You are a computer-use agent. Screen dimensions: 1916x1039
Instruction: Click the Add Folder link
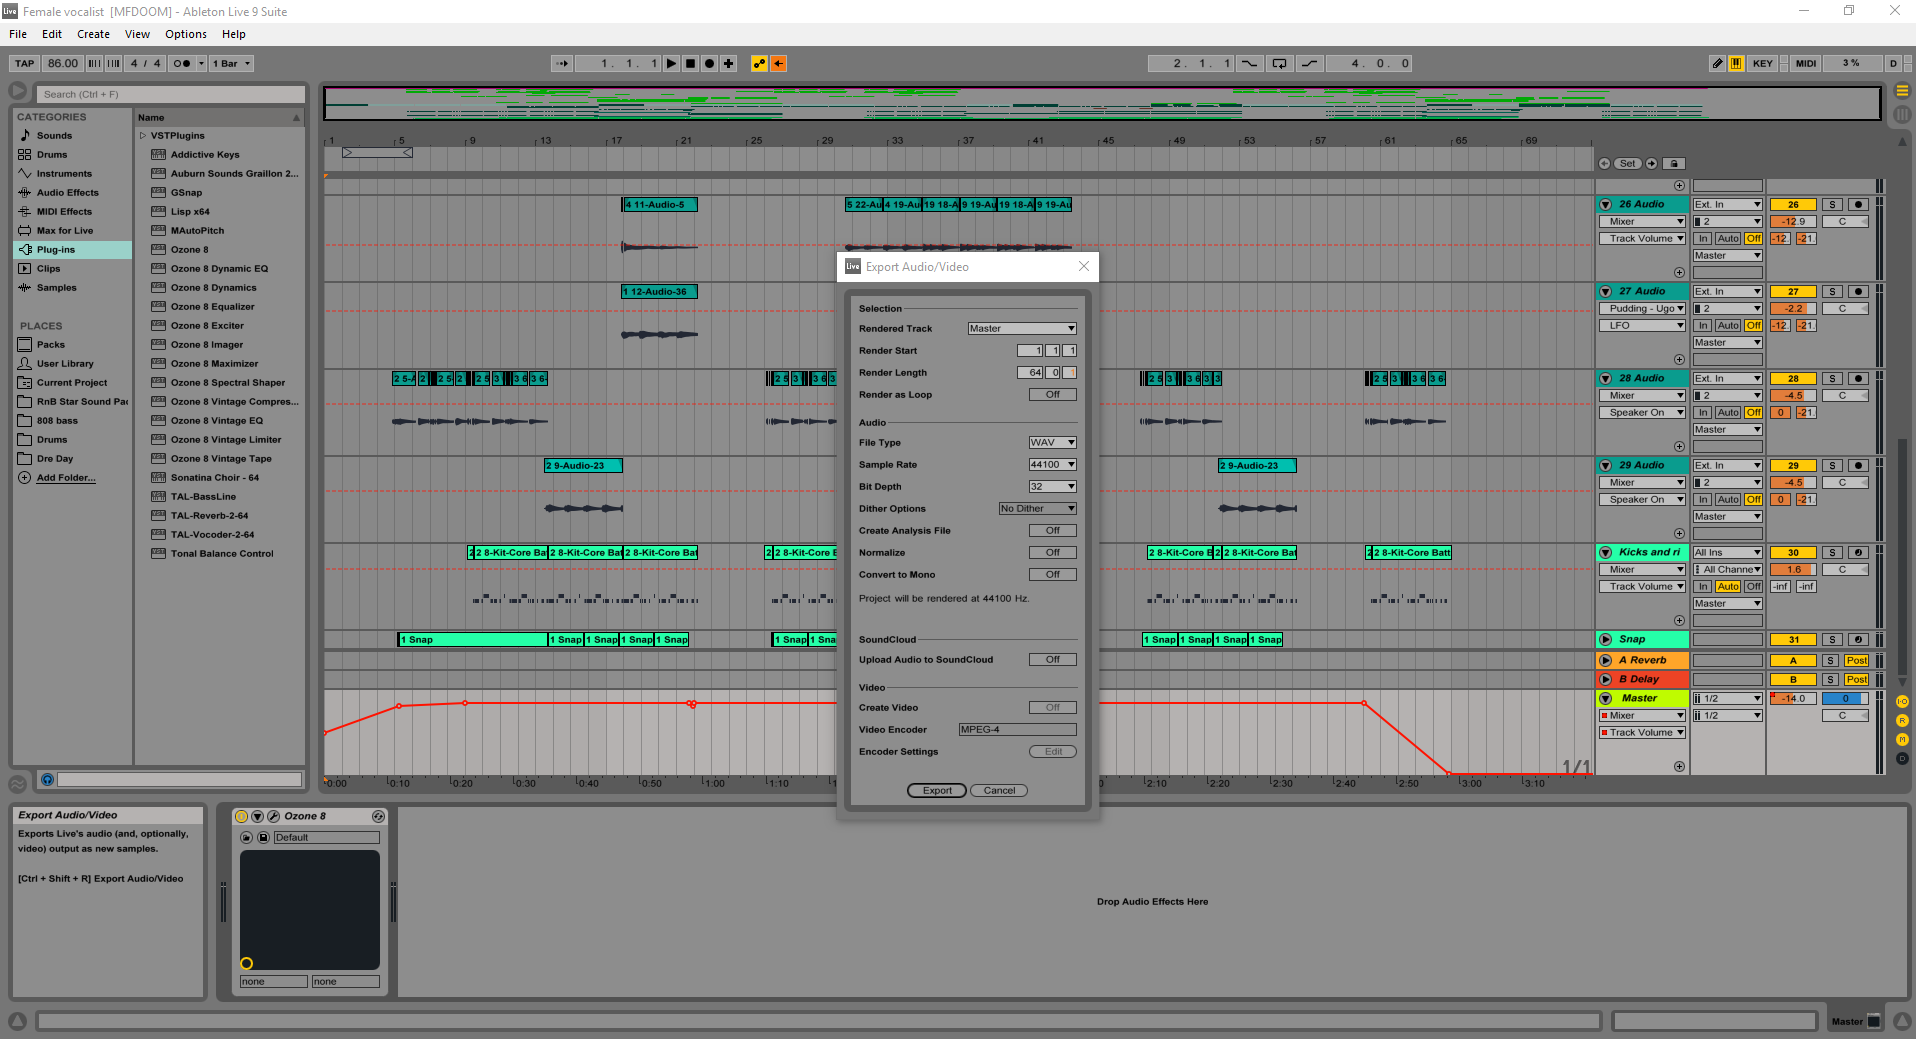(x=66, y=478)
